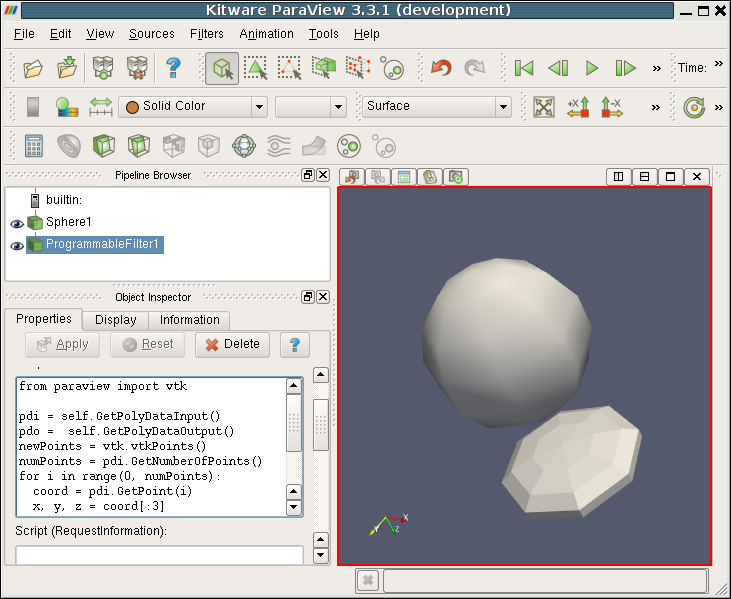The image size is (731, 599).
Task: Open the Surface representation dropdown
Action: click(x=436, y=107)
